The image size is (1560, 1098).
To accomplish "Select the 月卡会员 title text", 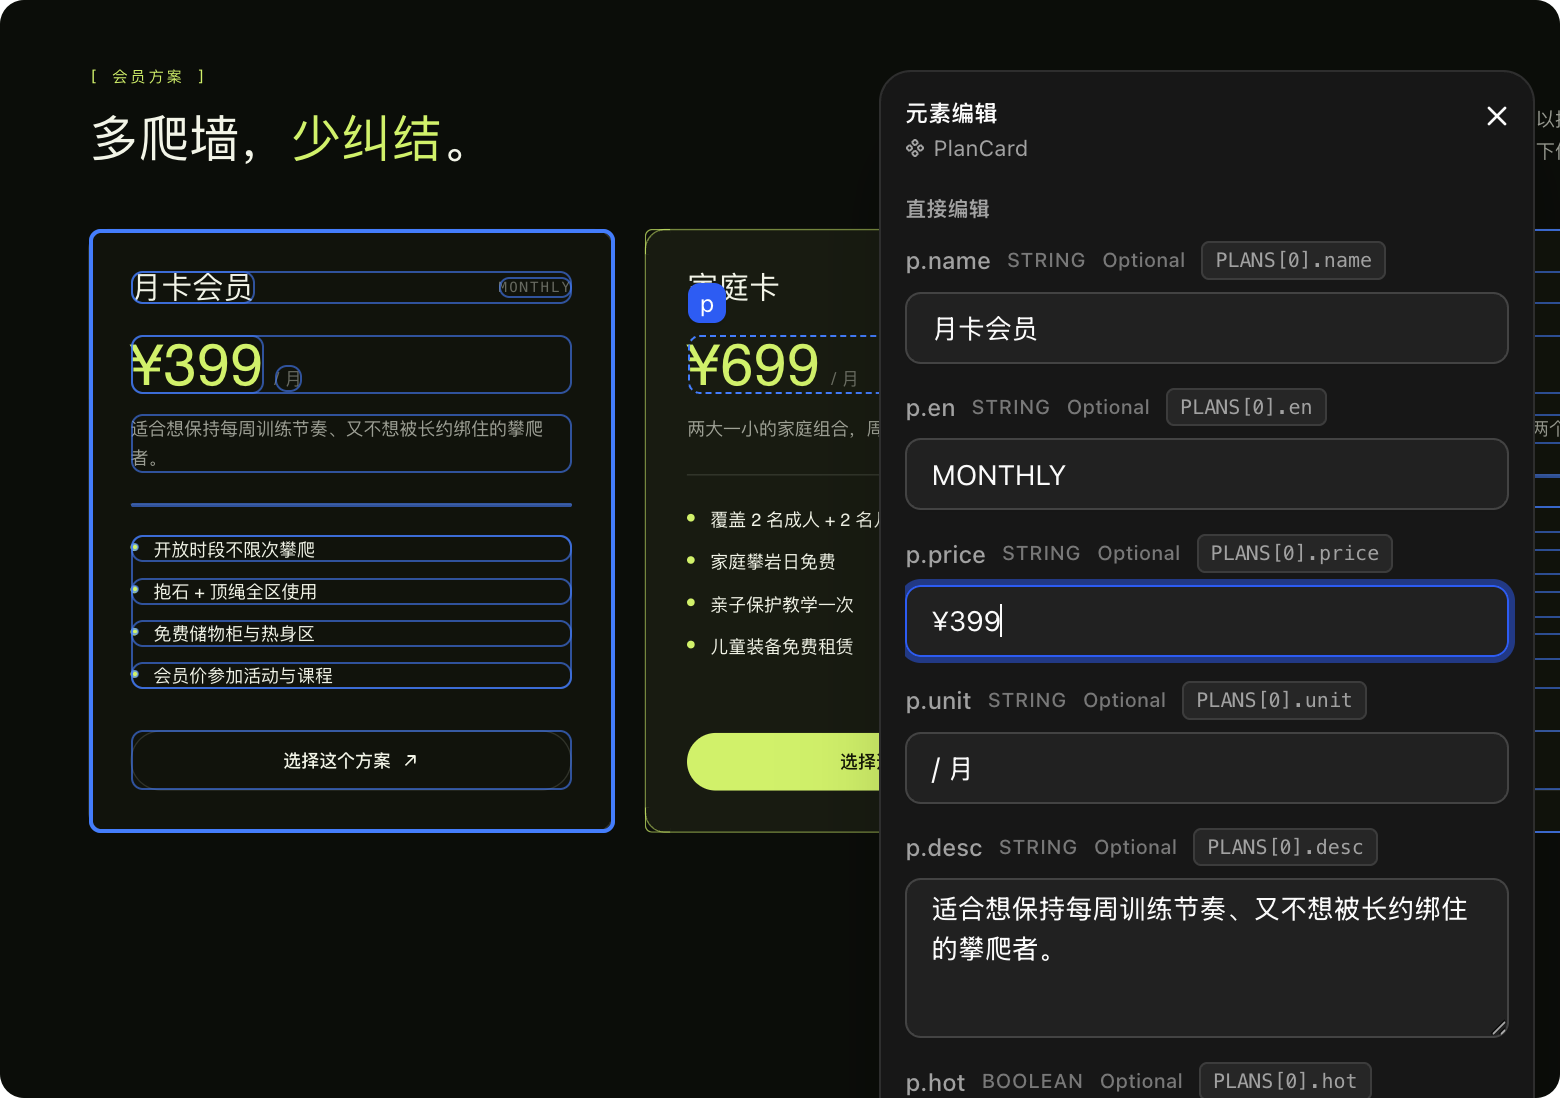I will (x=193, y=288).
